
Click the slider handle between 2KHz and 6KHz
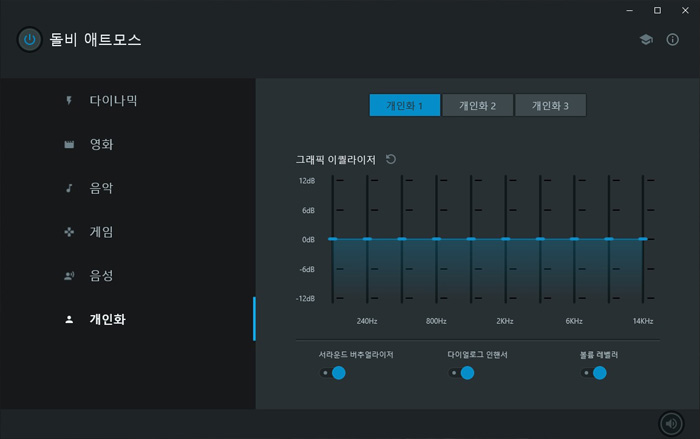pos(540,239)
